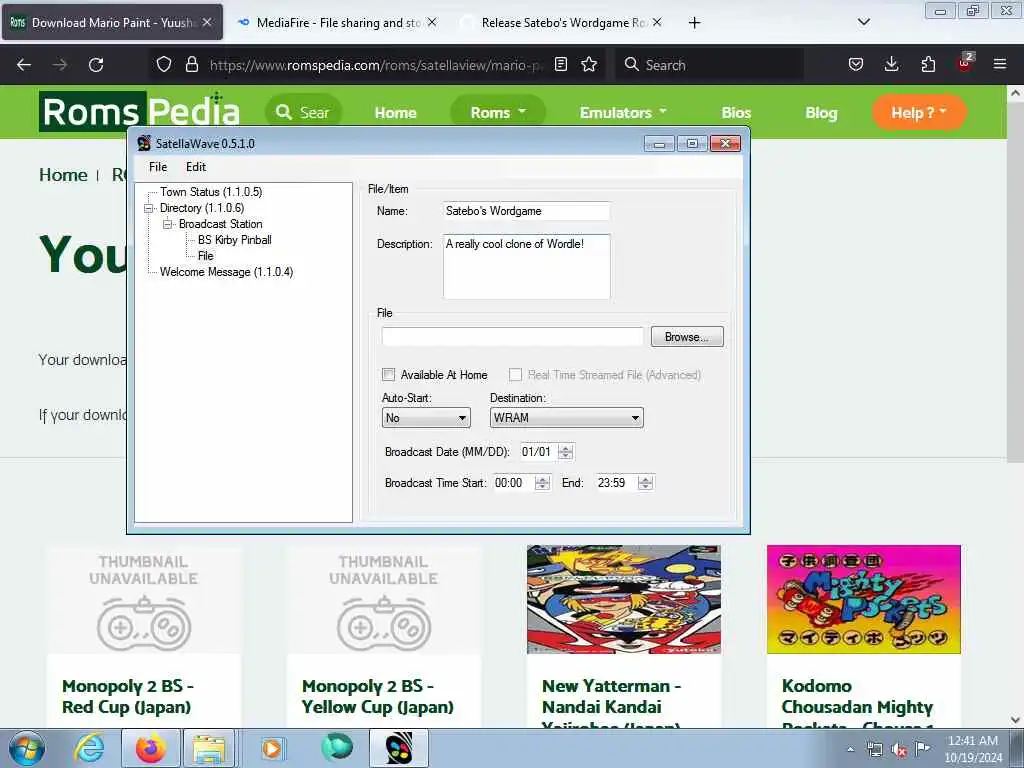Screen dimensions: 1024x768
Task: Click the Browse... button
Action: point(687,337)
